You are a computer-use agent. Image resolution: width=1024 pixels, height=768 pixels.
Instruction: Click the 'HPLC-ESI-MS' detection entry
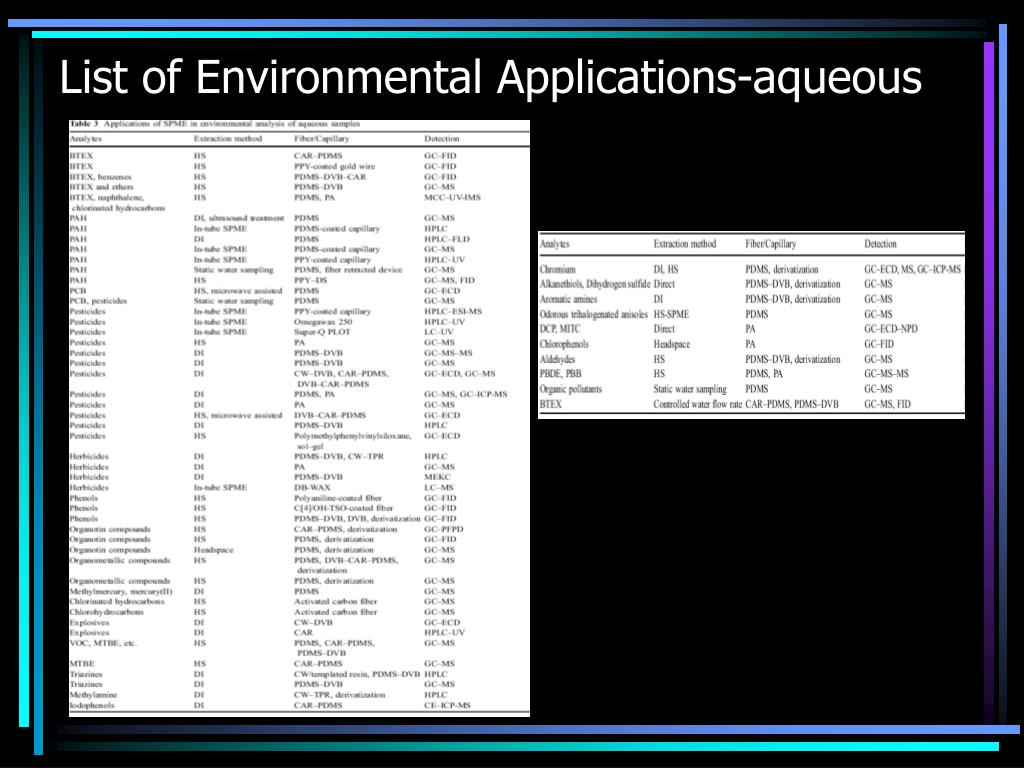coord(453,312)
